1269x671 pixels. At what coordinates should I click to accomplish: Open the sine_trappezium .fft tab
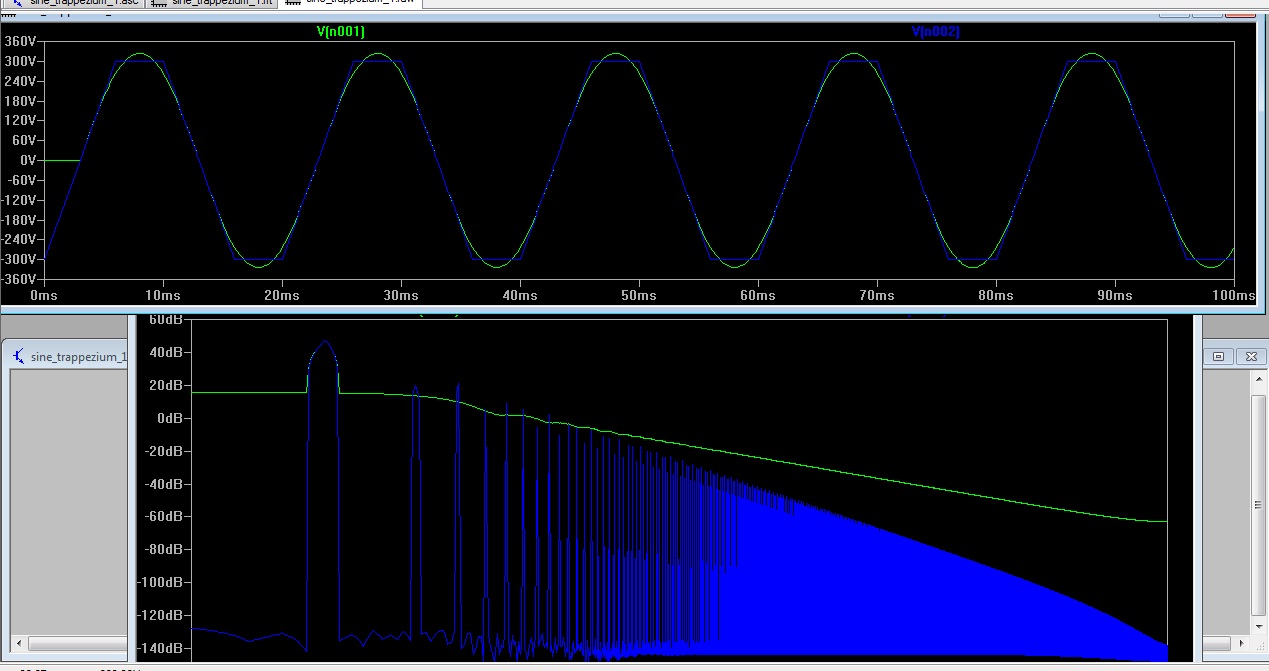coord(222,3)
